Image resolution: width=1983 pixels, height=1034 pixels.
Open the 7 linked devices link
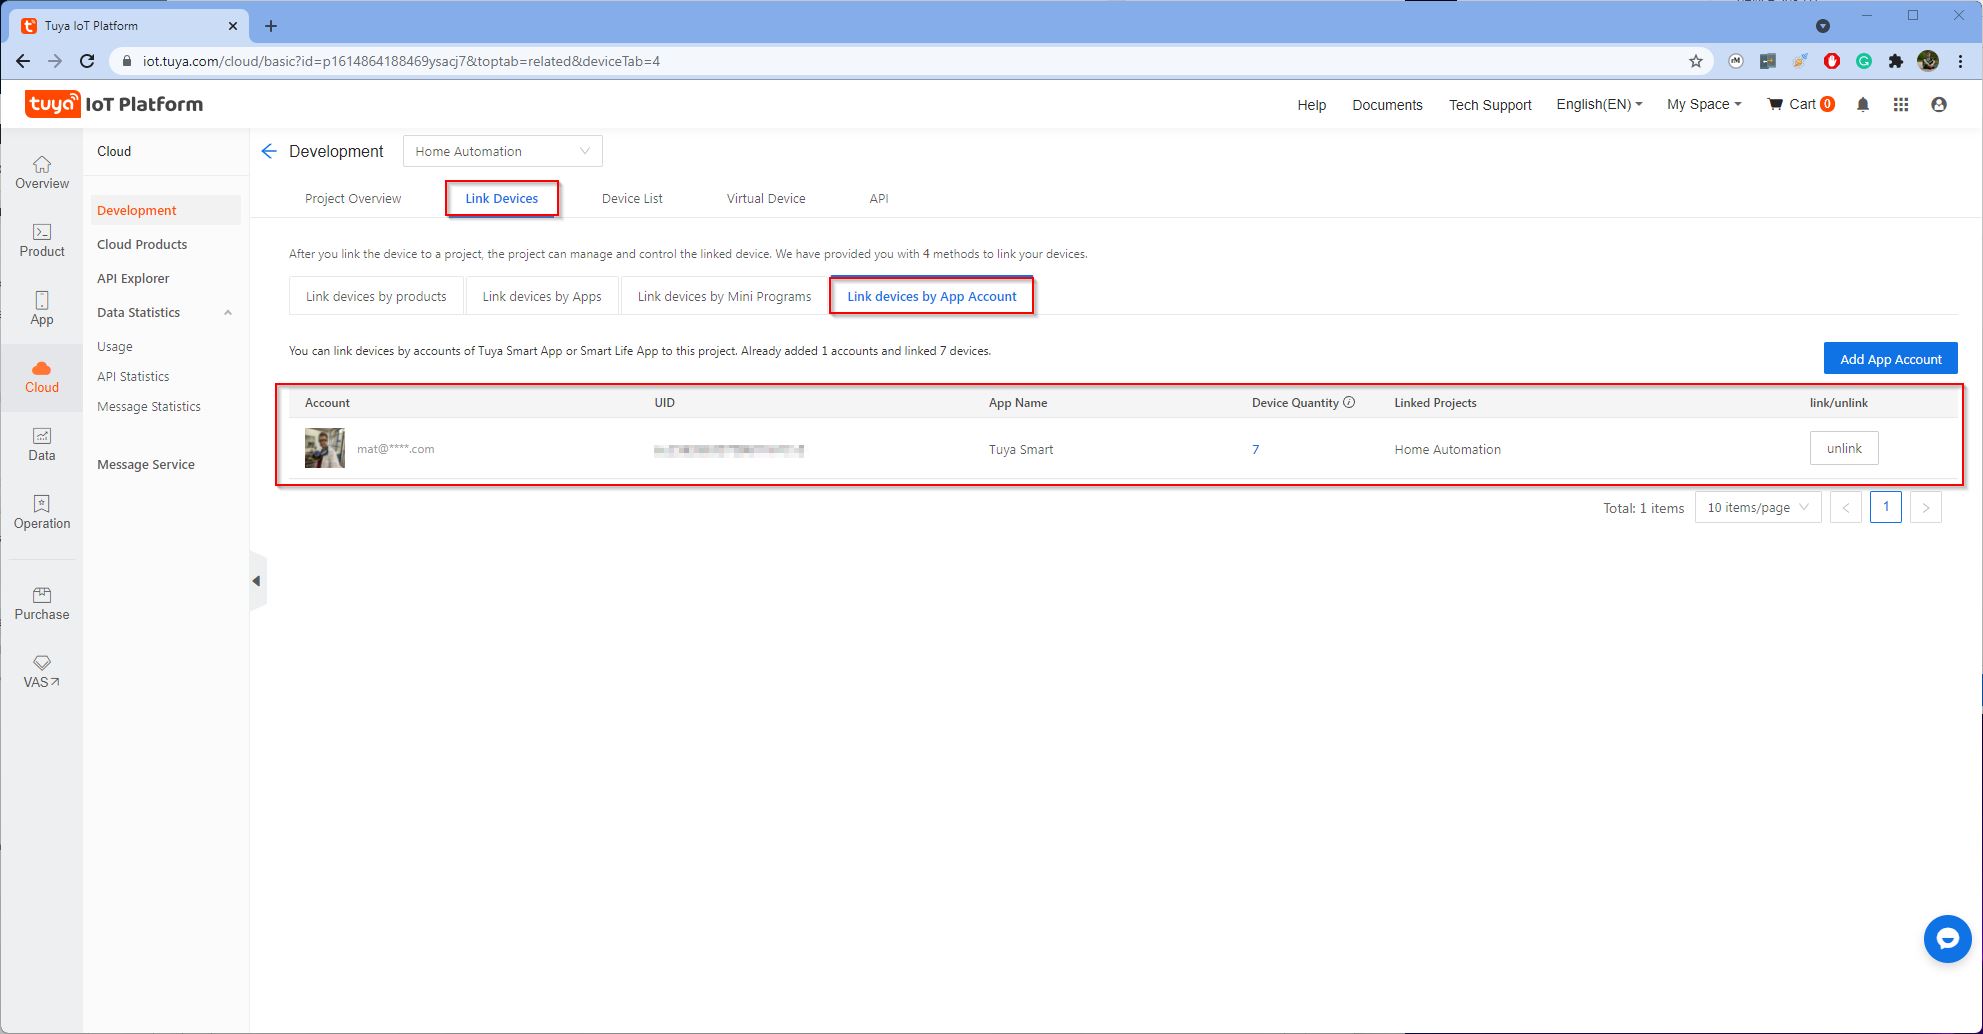pyautogui.click(x=1255, y=449)
